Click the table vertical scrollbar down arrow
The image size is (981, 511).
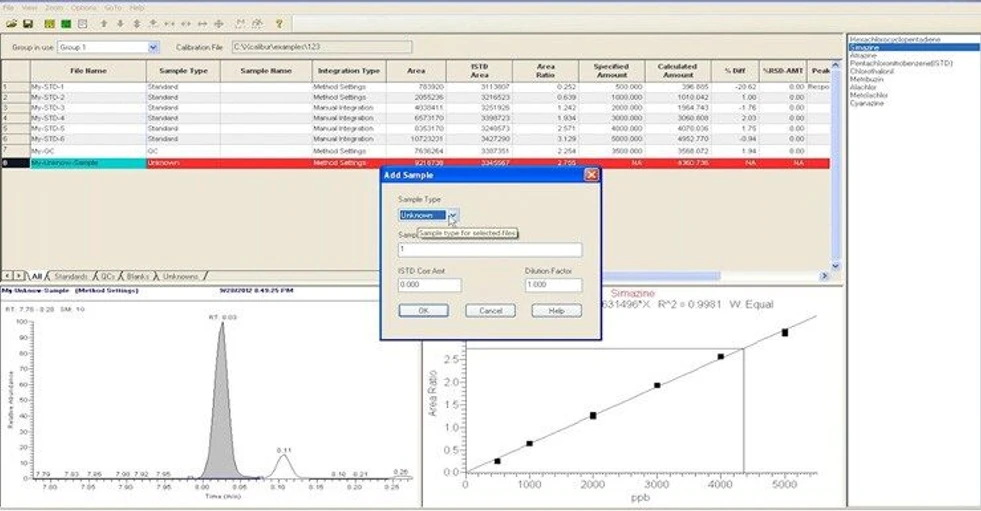(835, 266)
